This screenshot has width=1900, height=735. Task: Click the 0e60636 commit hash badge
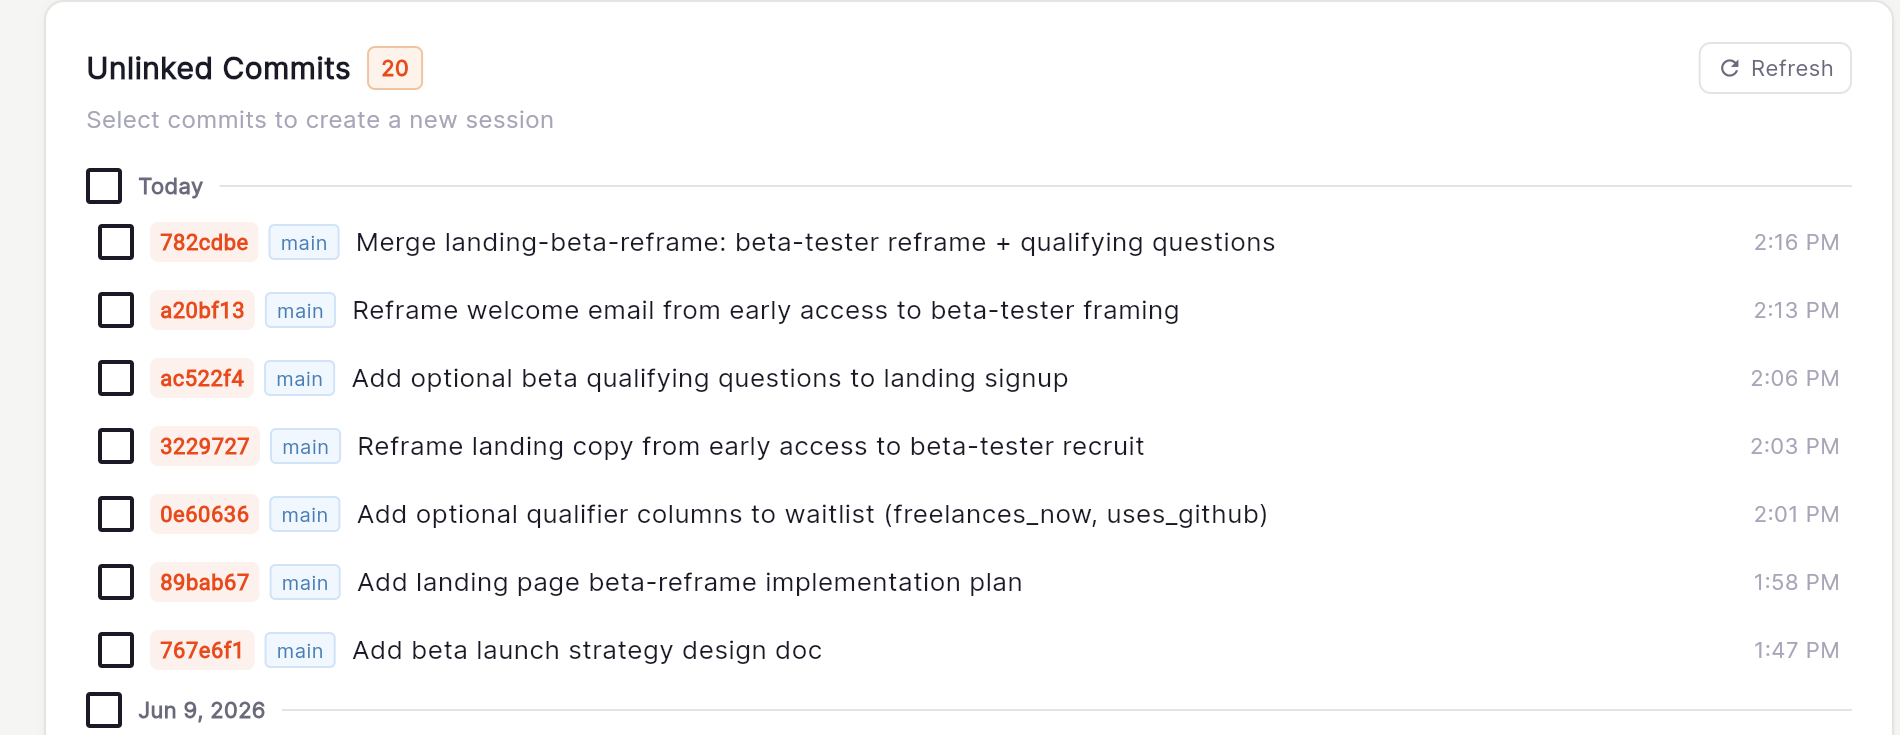coord(204,514)
